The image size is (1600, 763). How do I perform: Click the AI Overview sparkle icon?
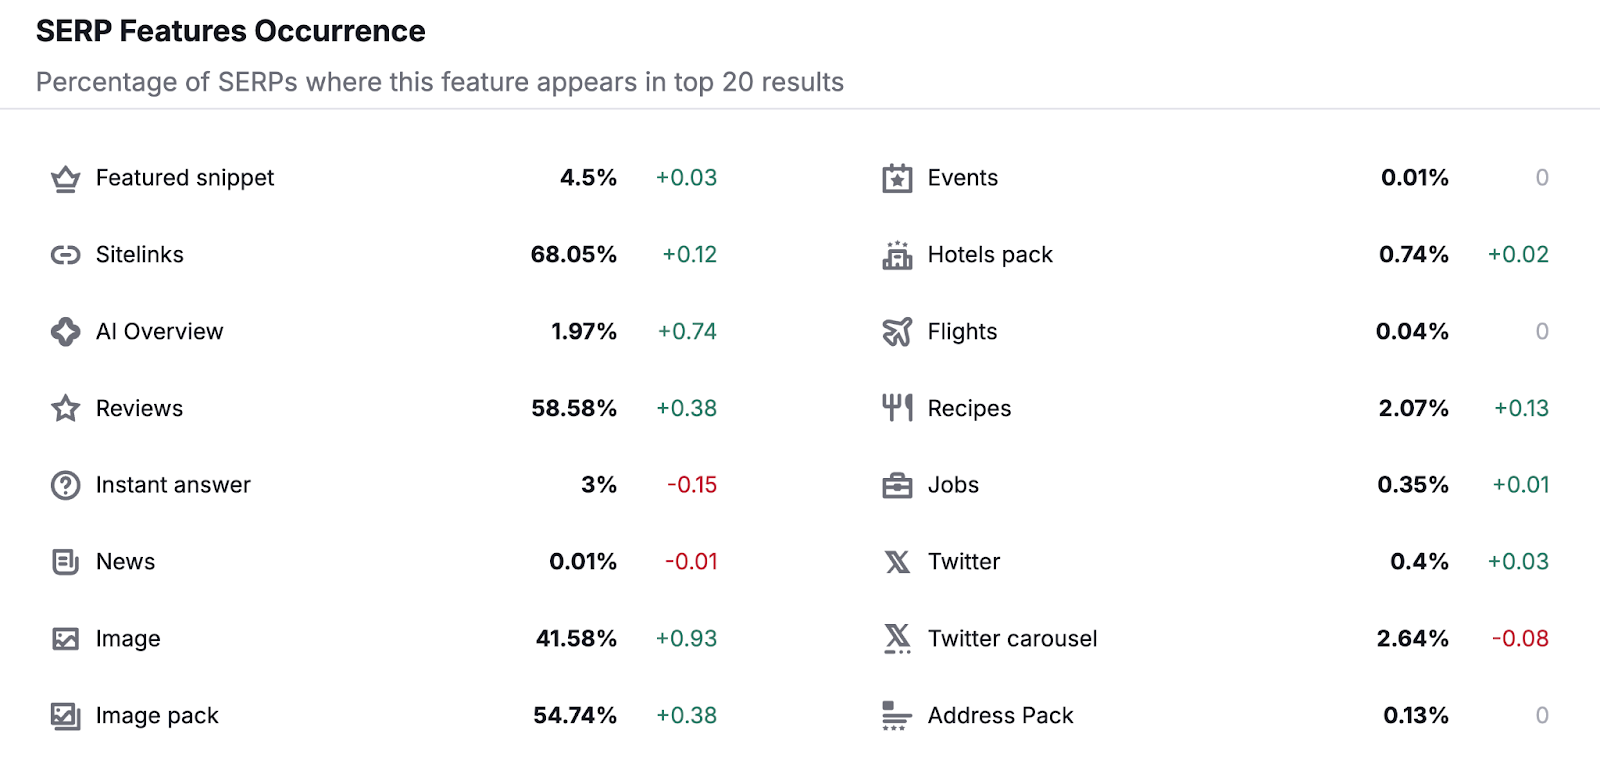64,331
